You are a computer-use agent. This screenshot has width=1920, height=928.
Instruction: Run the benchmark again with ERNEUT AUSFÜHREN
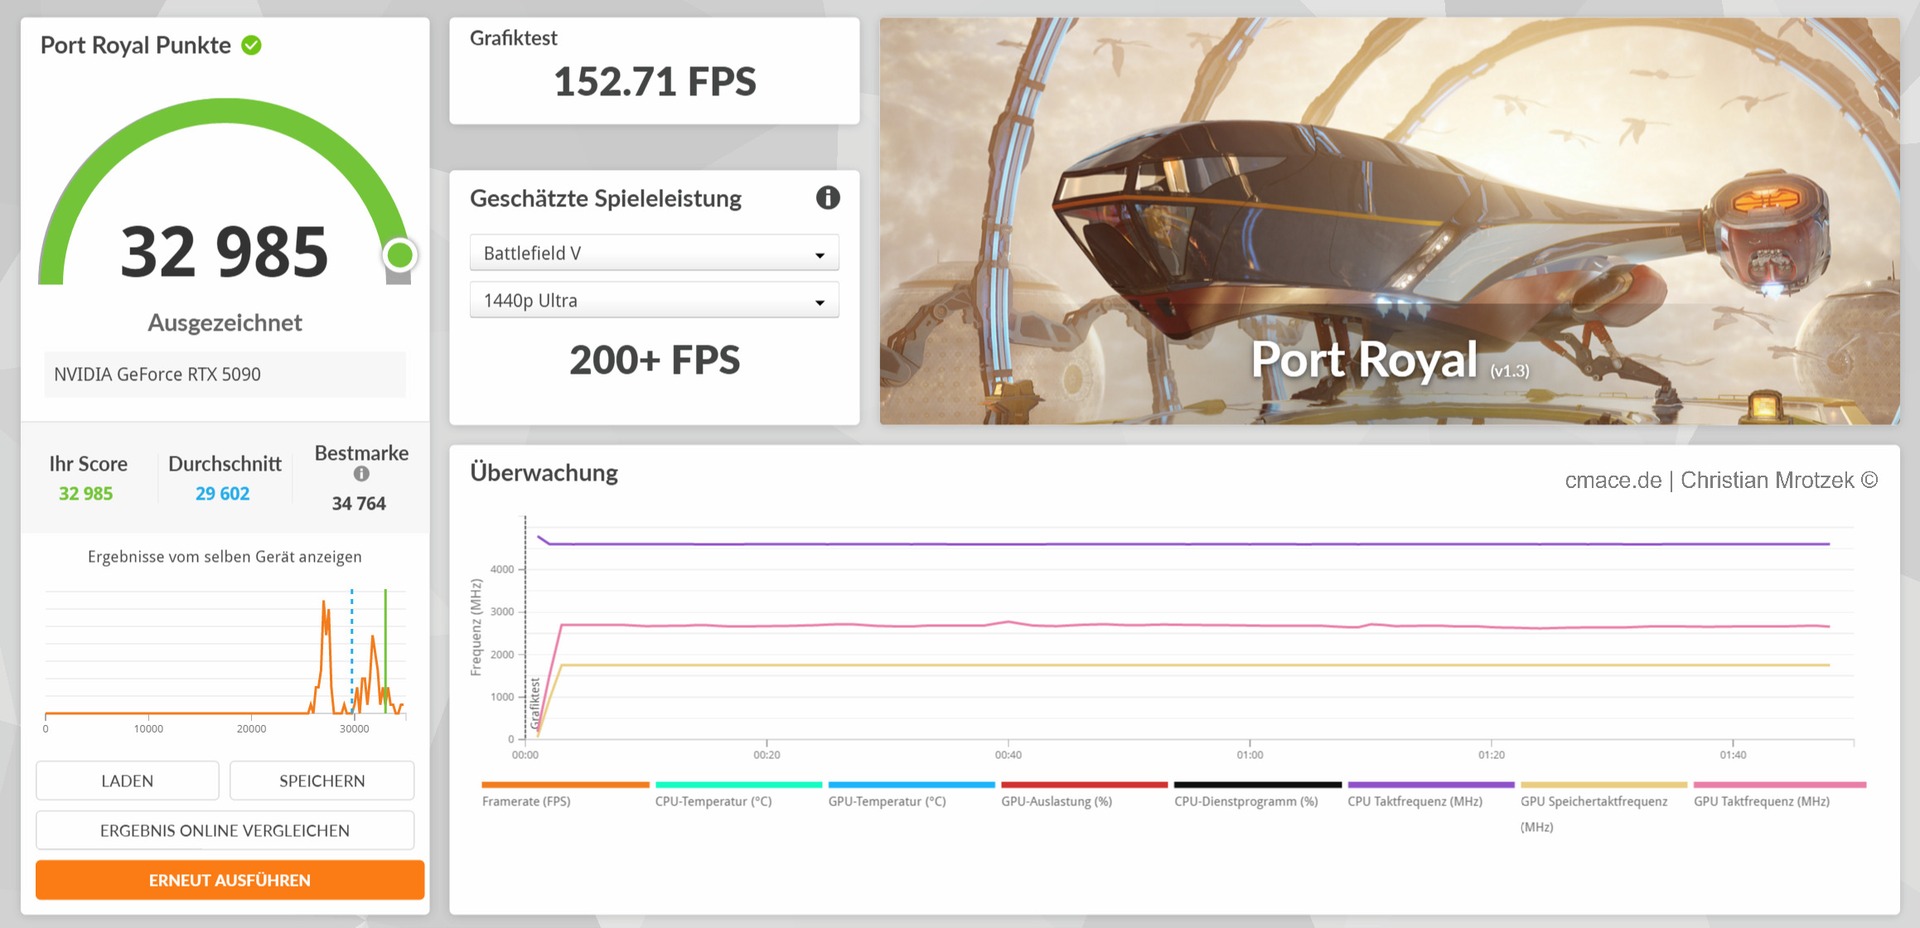229,880
